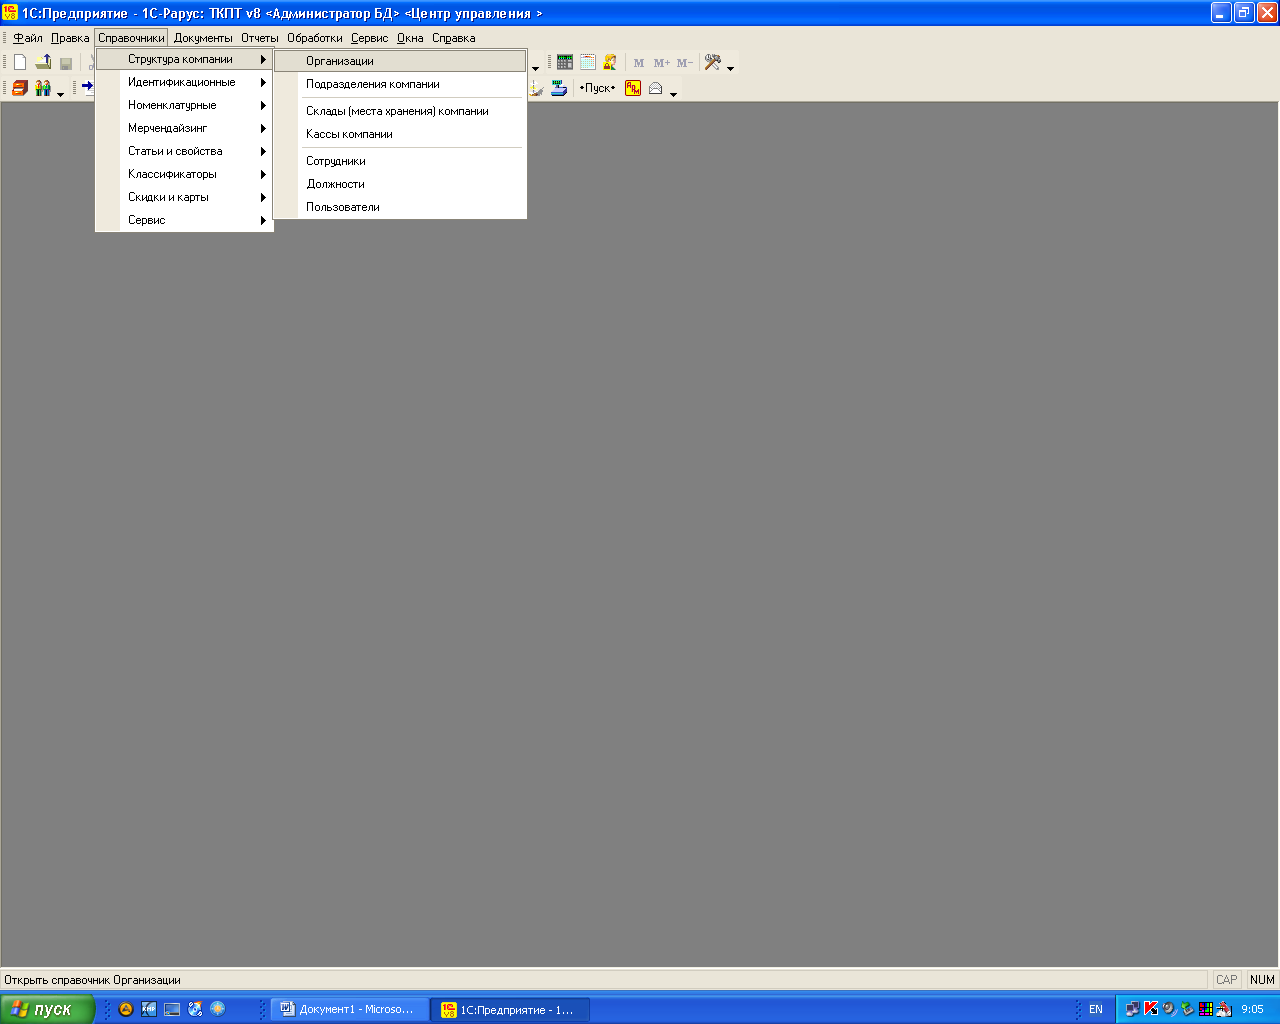
Task: Select Сотрудники menu entry
Action: click(400, 161)
